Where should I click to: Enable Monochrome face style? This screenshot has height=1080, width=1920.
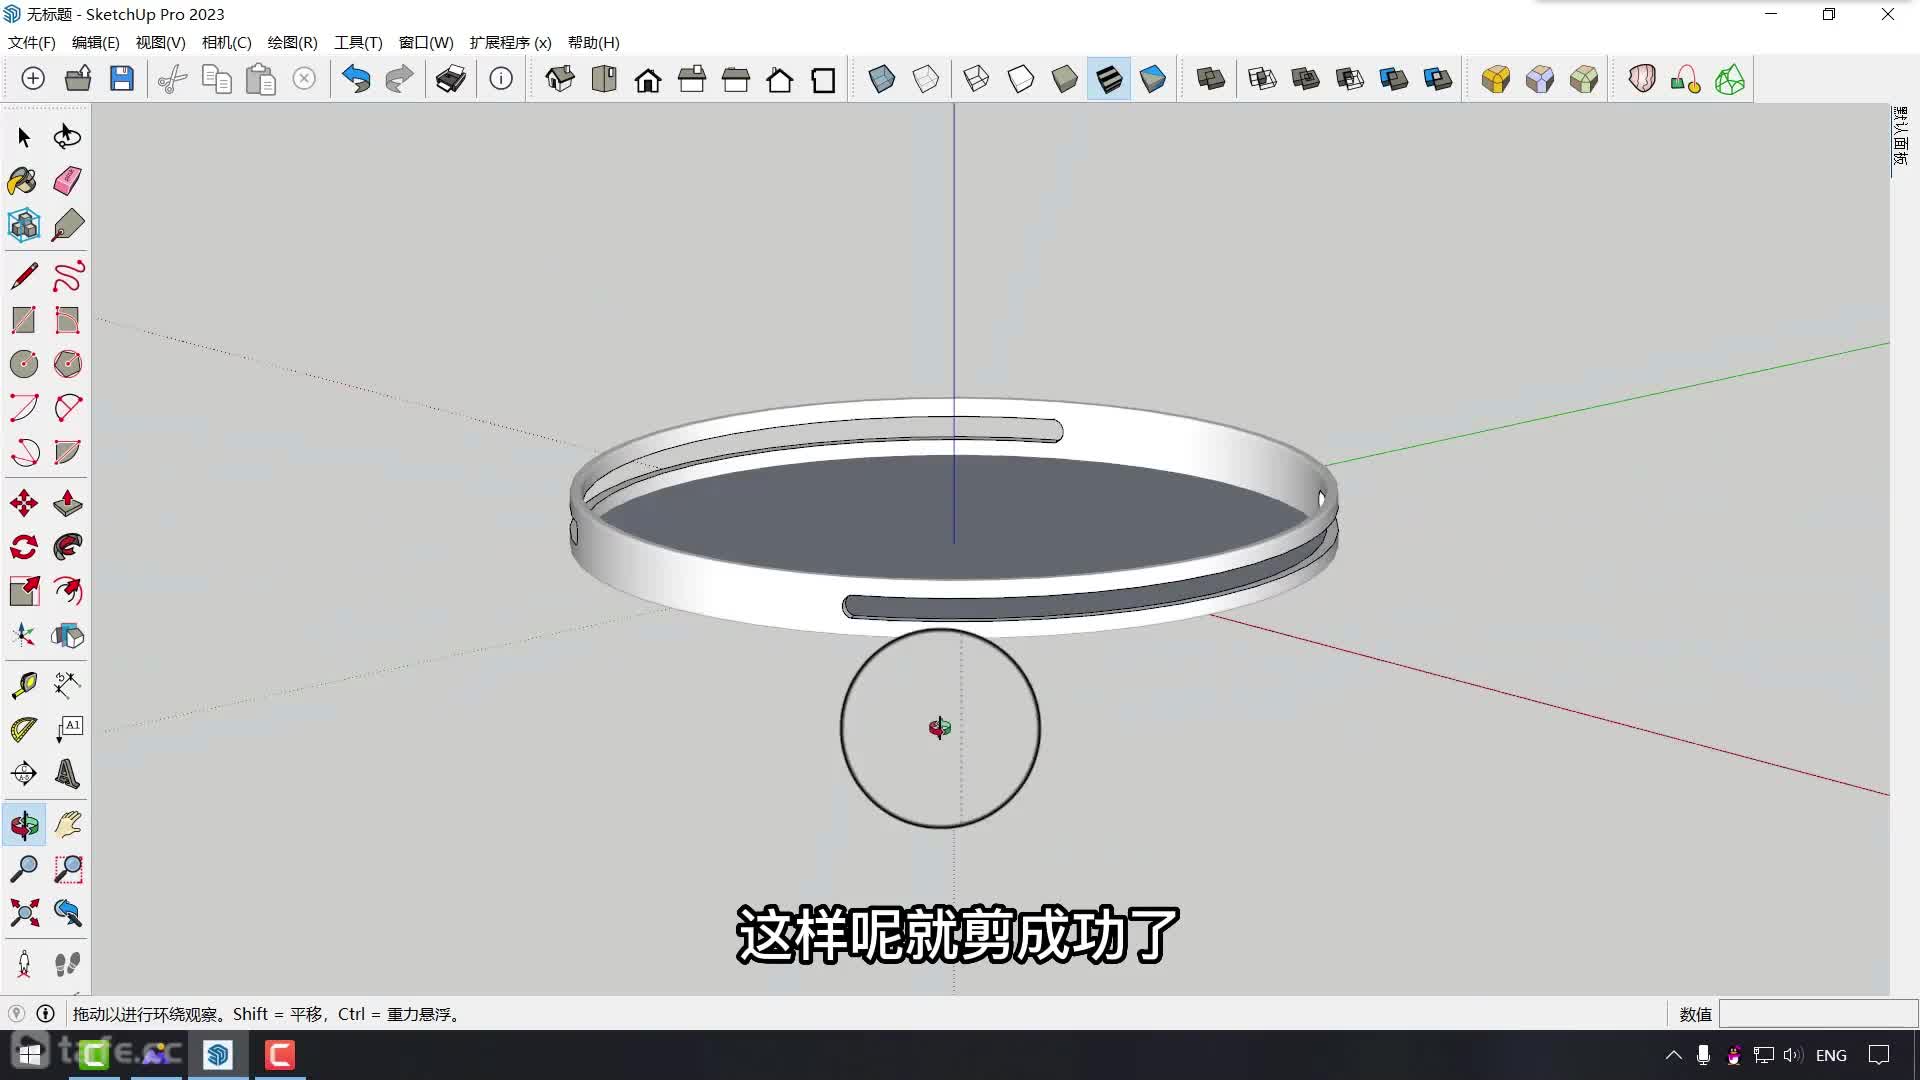pos(1152,79)
